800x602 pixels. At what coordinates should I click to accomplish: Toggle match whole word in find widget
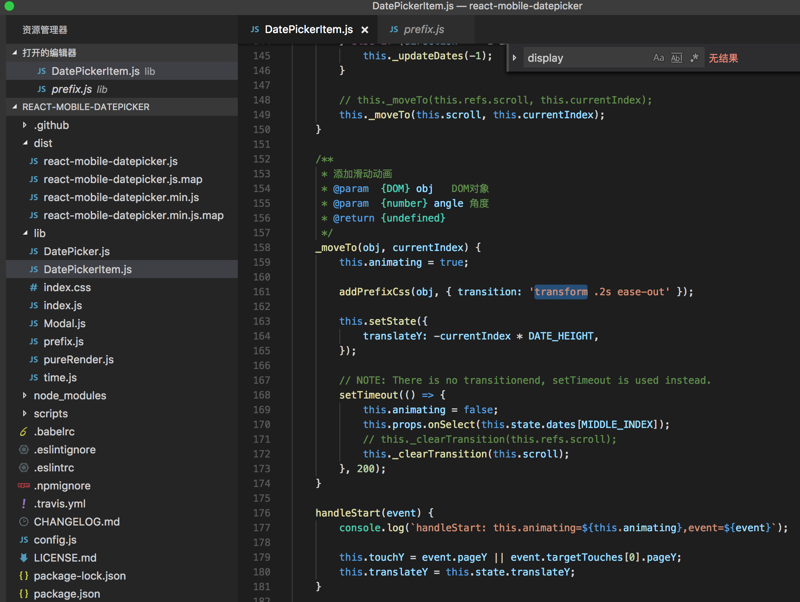[x=676, y=58]
